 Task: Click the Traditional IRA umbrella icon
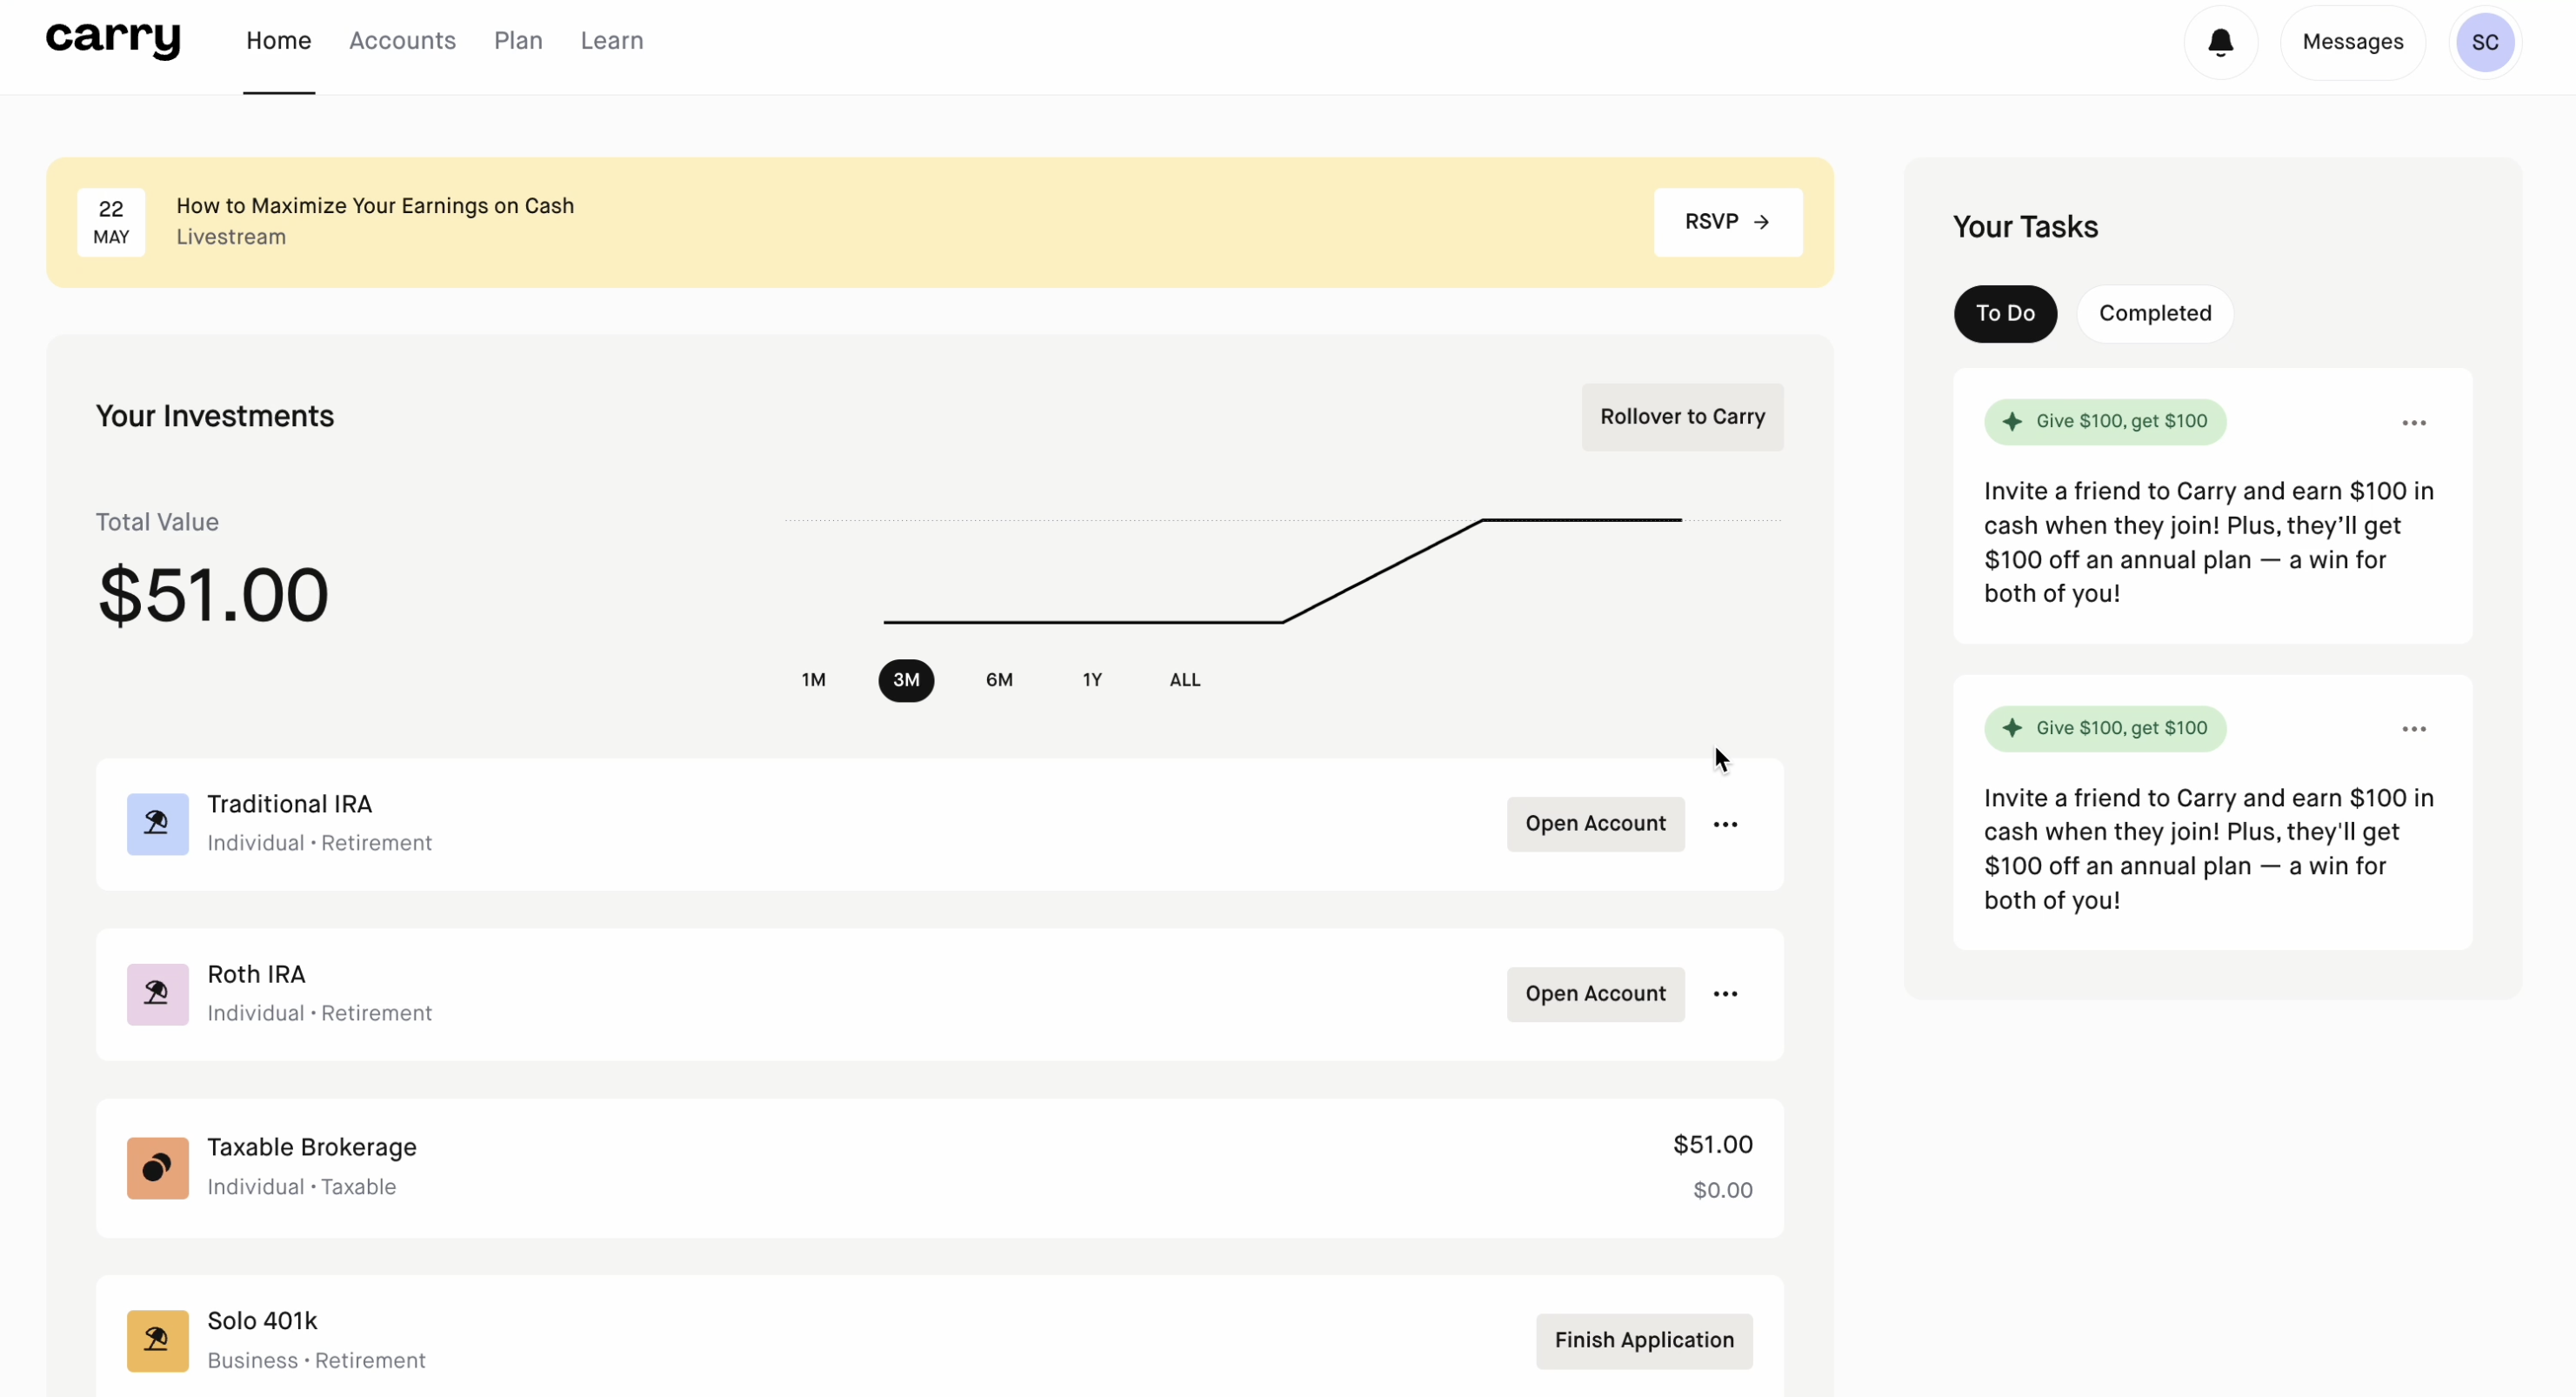point(157,824)
